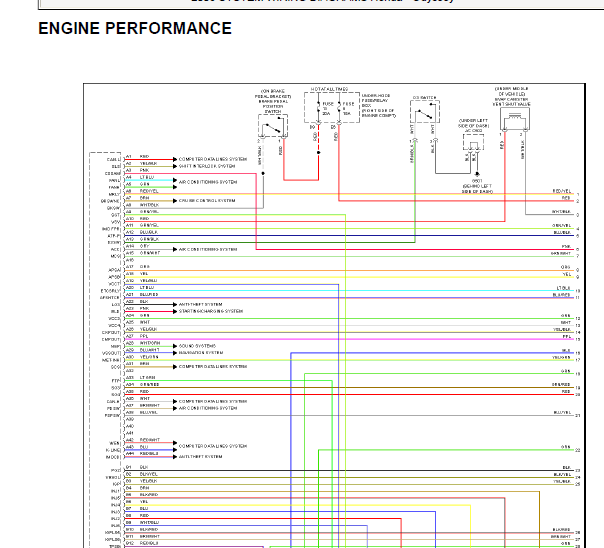Click pin label B9 WHT/BLU
The height and width of the screenshot is (548, 604).
point(142,523)
